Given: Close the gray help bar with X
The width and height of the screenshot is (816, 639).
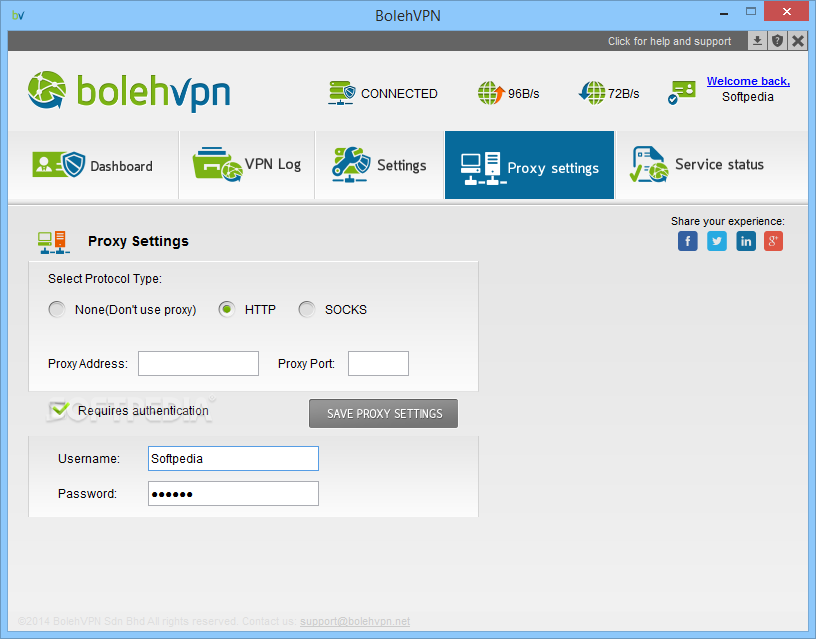Looking at the screenshot, I should tap(797, 41).
